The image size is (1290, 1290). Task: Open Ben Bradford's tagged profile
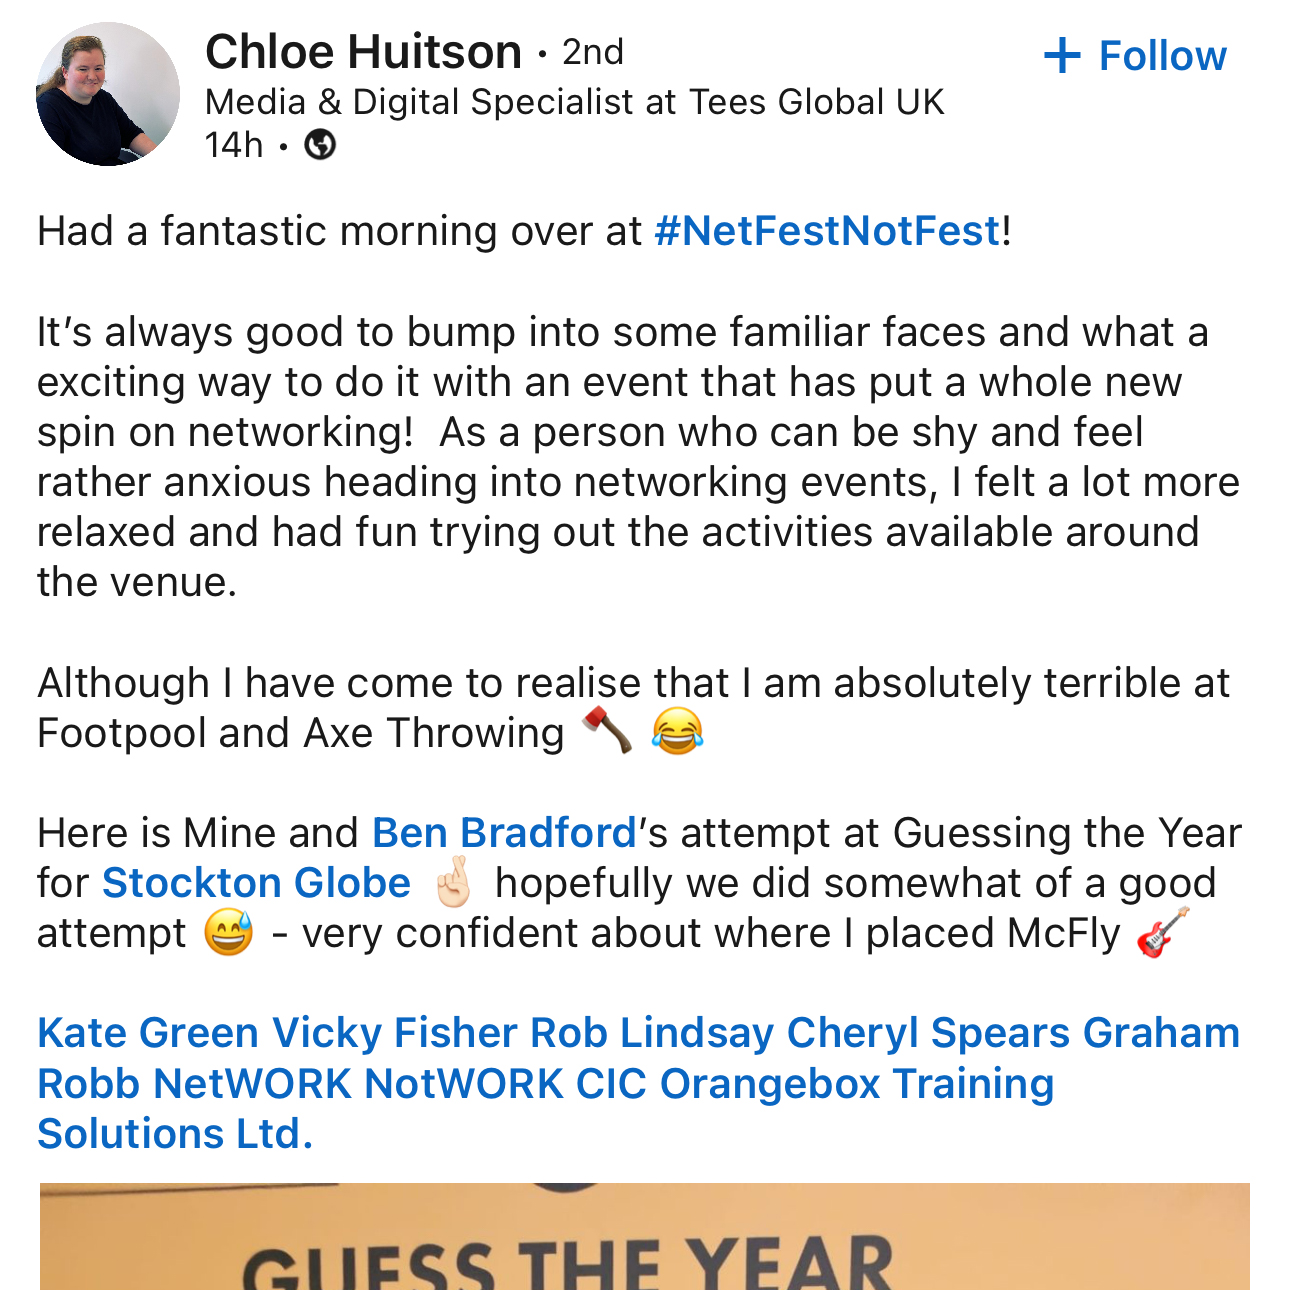pos(504,833)
